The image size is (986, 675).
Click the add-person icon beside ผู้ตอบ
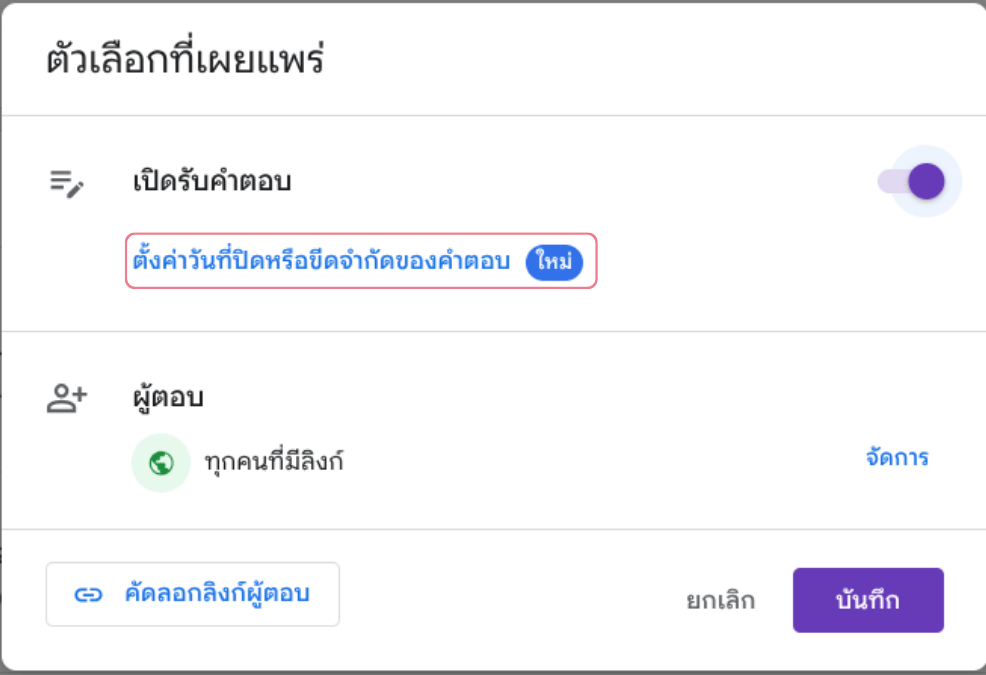point(67,398)
